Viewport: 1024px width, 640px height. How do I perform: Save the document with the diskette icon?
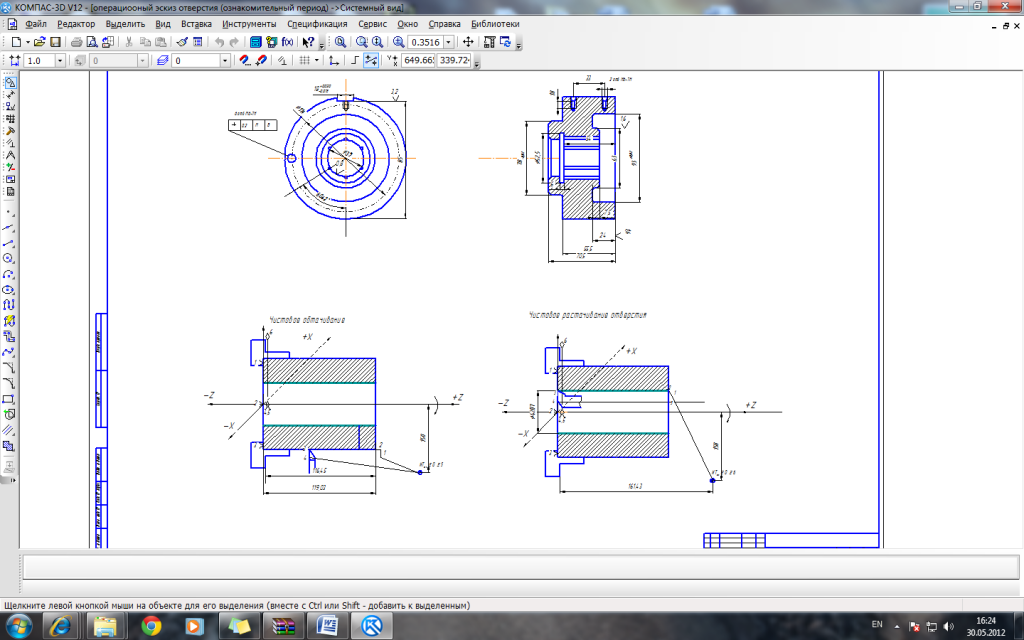pyautogui.click(x=56, y=42)
